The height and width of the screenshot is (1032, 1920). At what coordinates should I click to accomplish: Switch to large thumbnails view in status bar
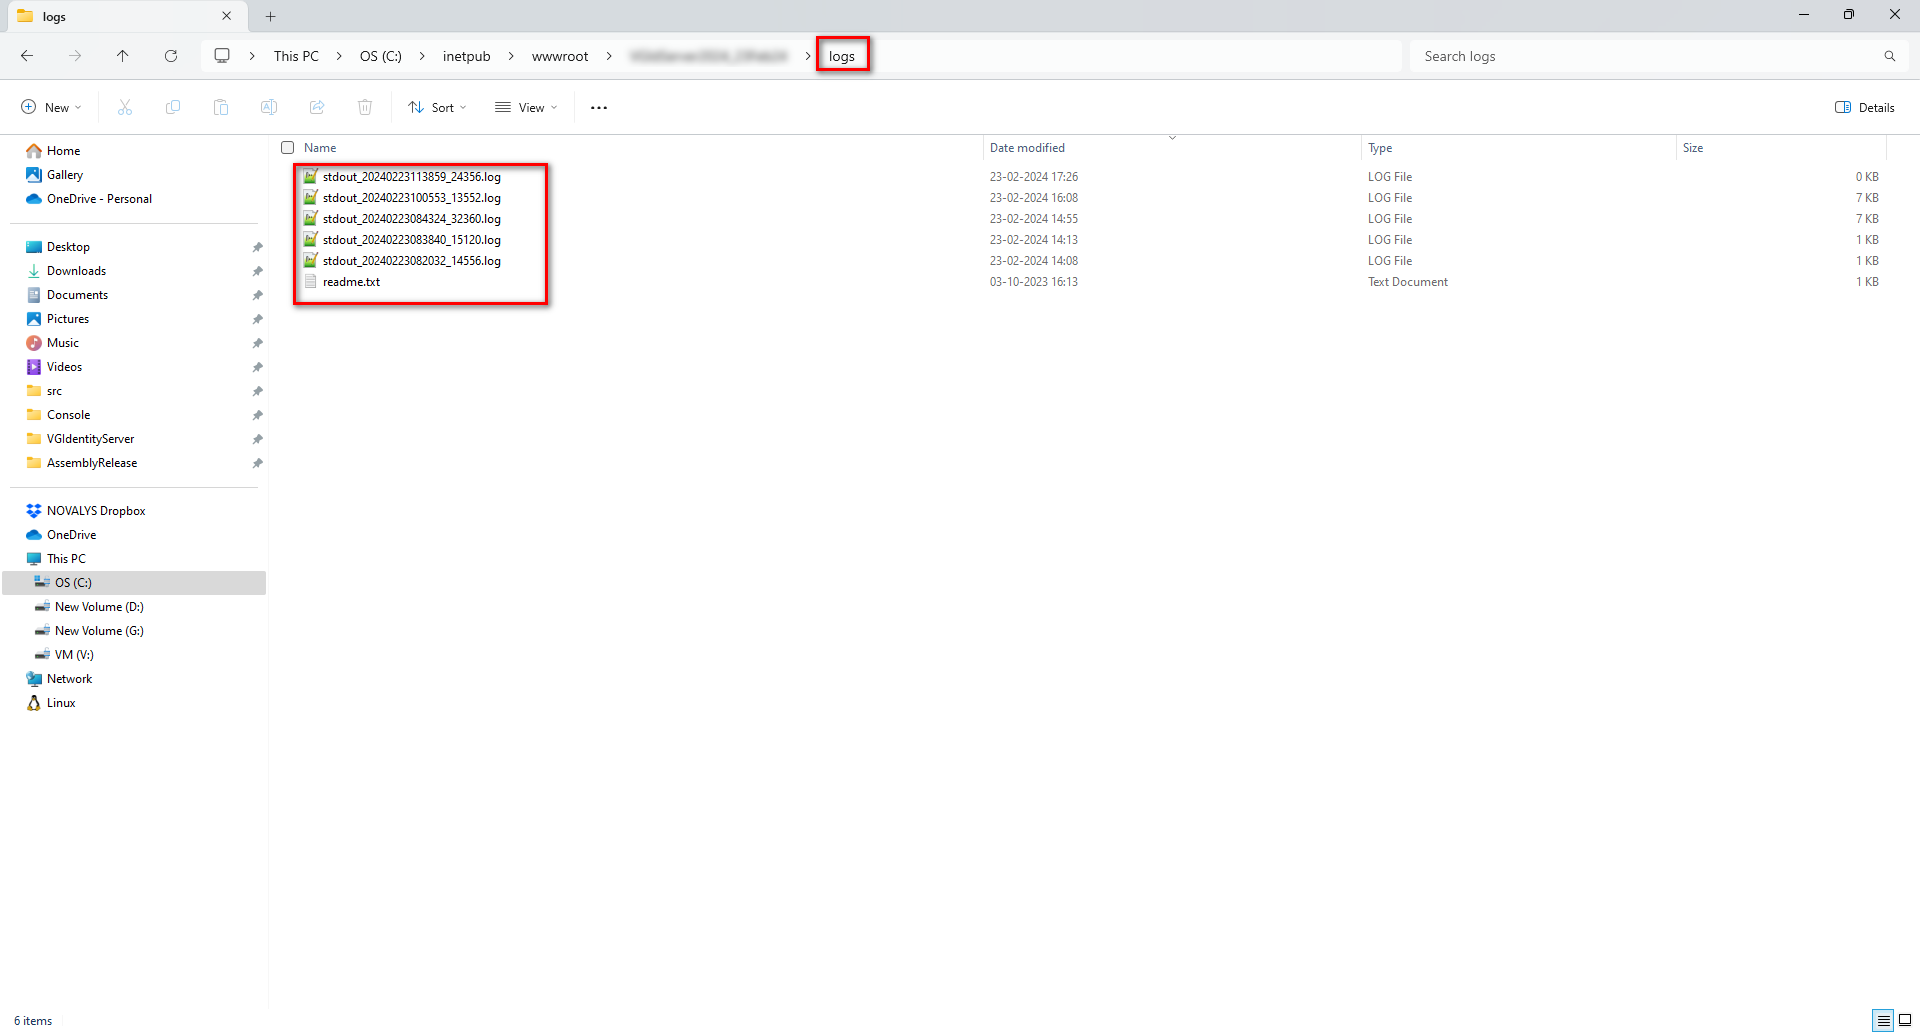[1906, 1020]
